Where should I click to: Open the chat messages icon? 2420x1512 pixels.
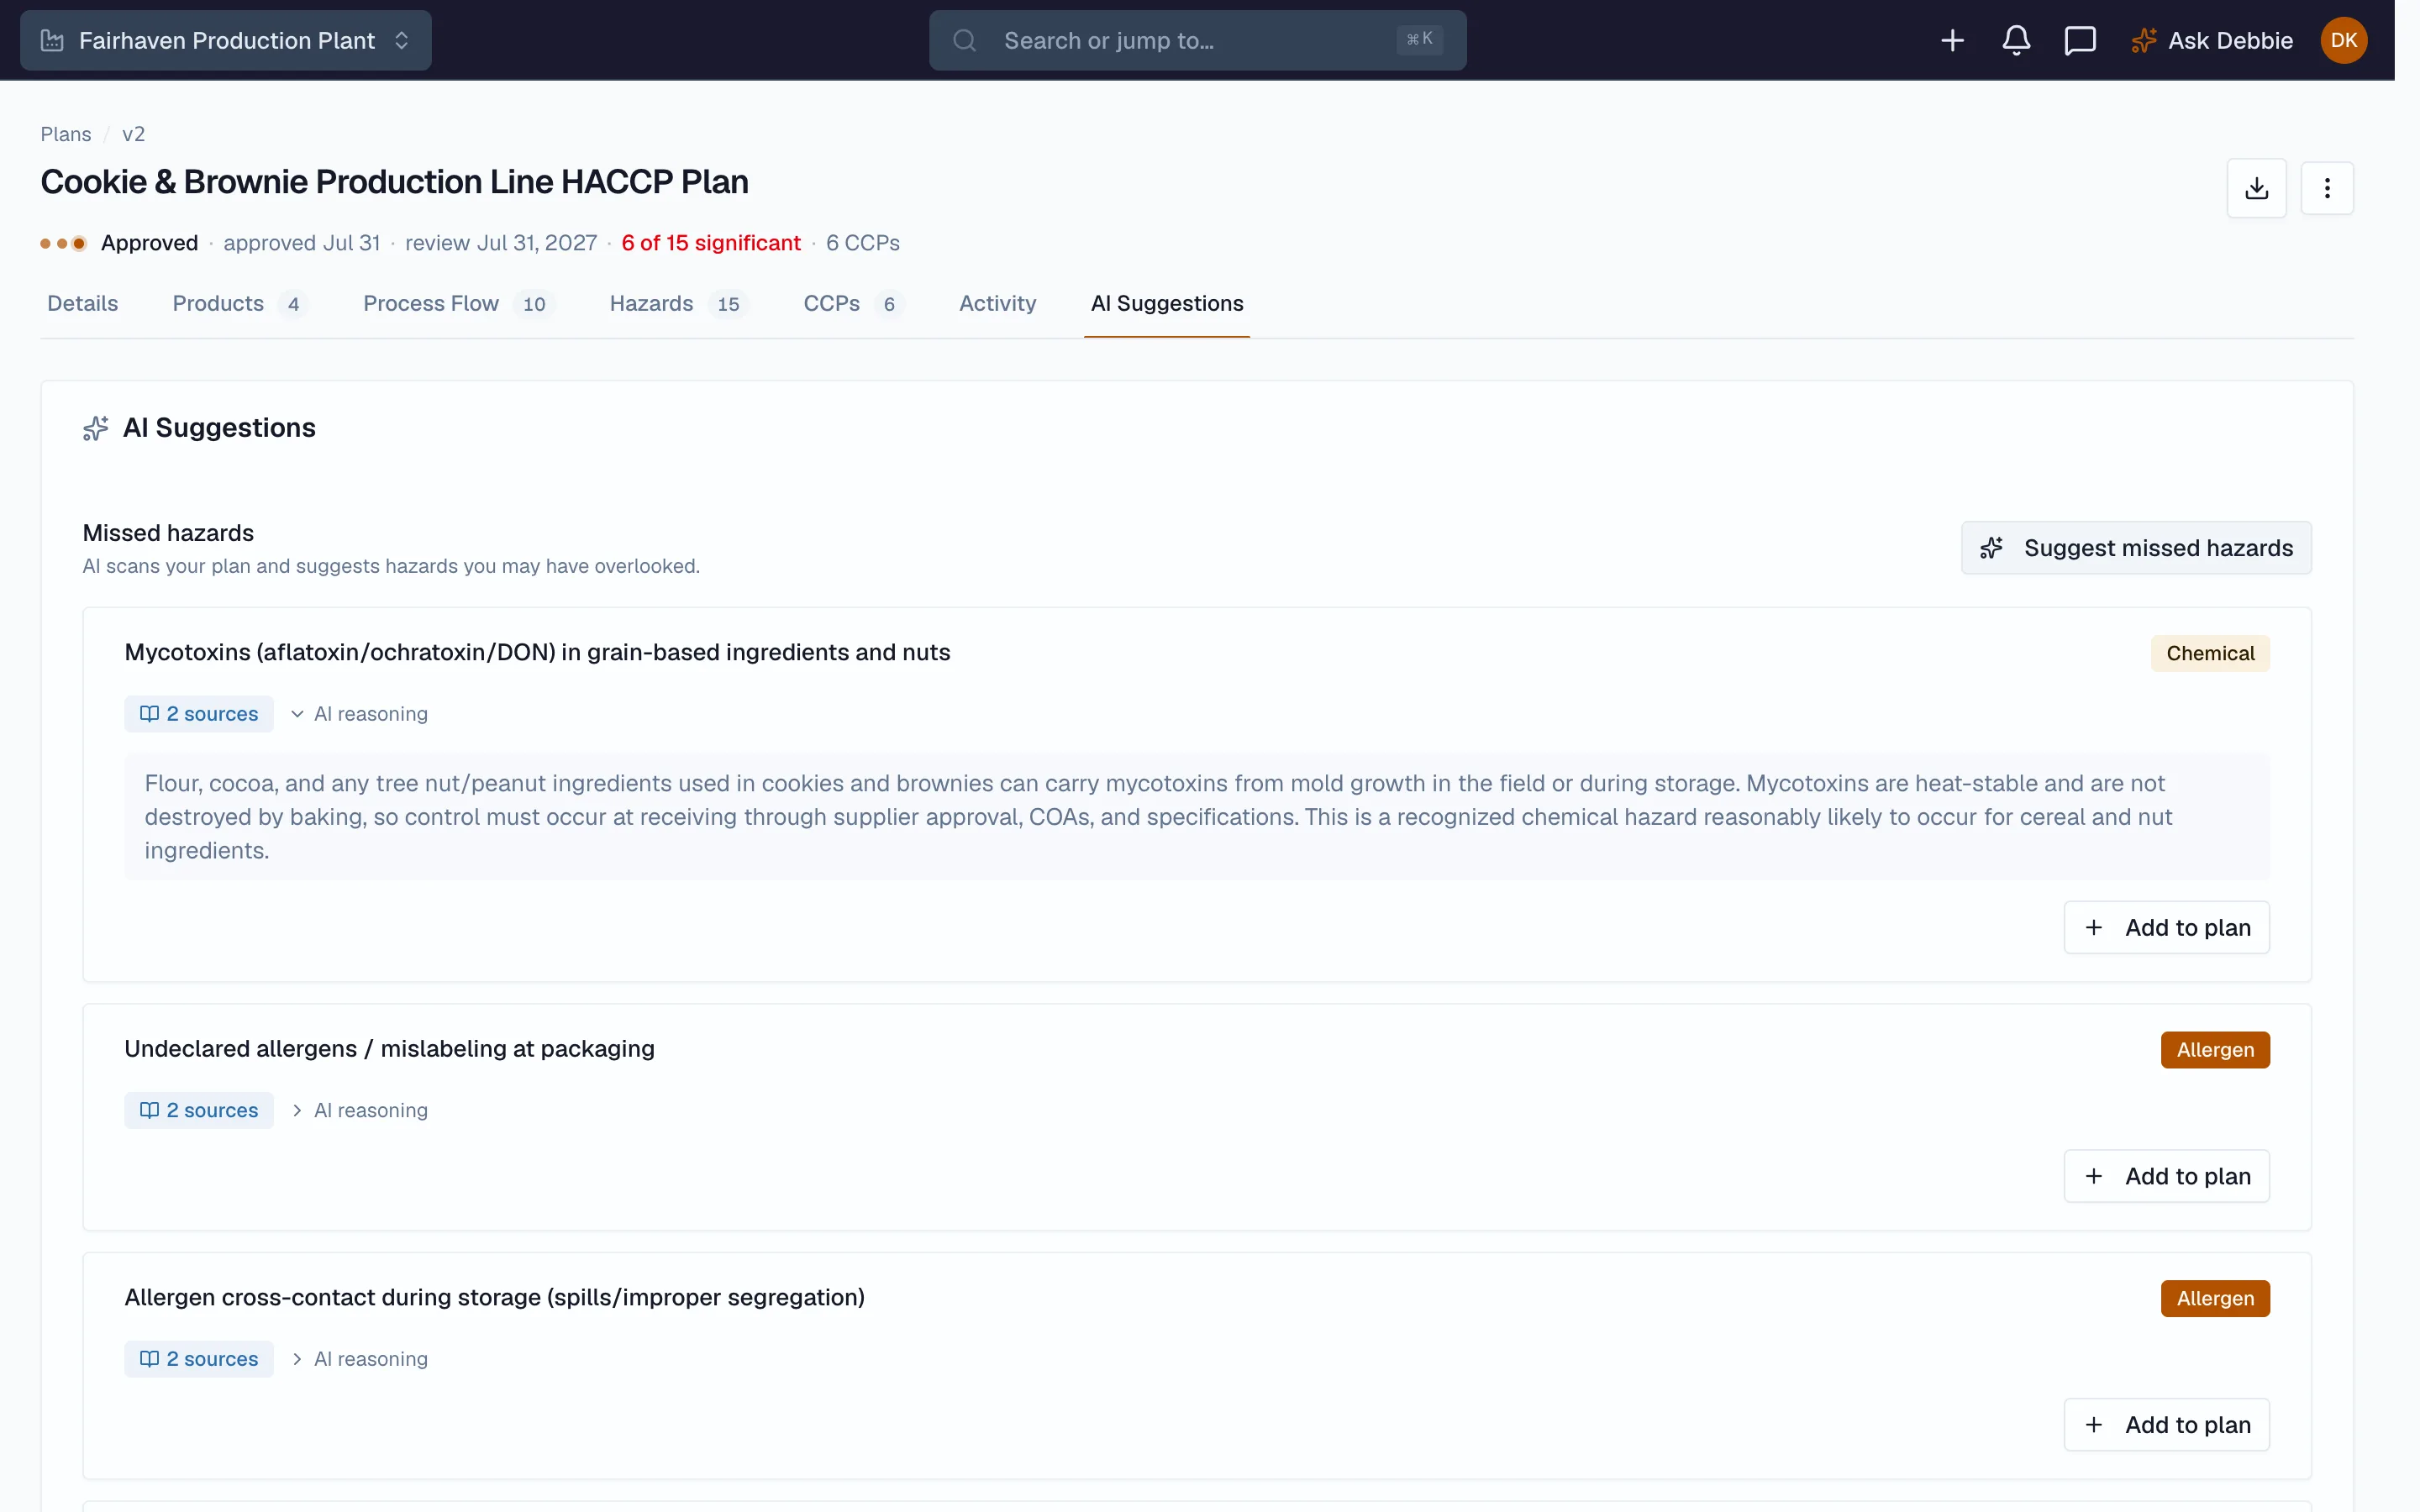2080,40
